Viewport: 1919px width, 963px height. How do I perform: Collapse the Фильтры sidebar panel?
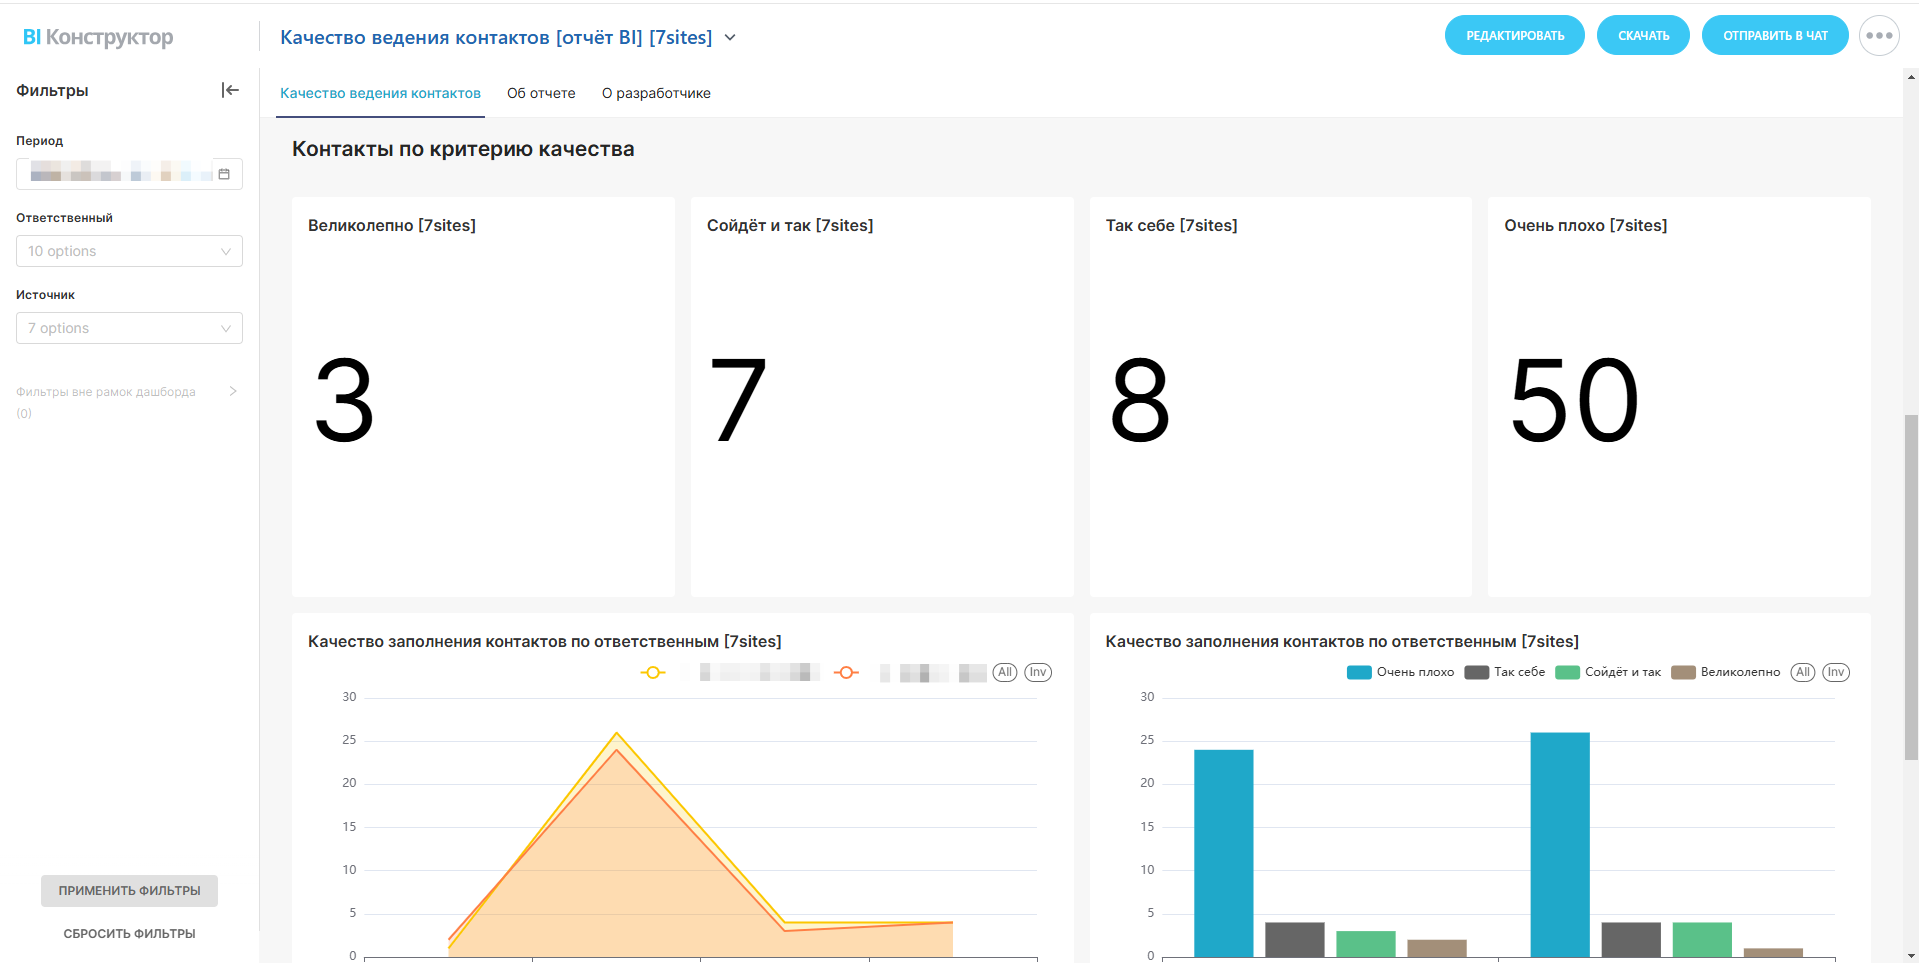tap(230, 90)
